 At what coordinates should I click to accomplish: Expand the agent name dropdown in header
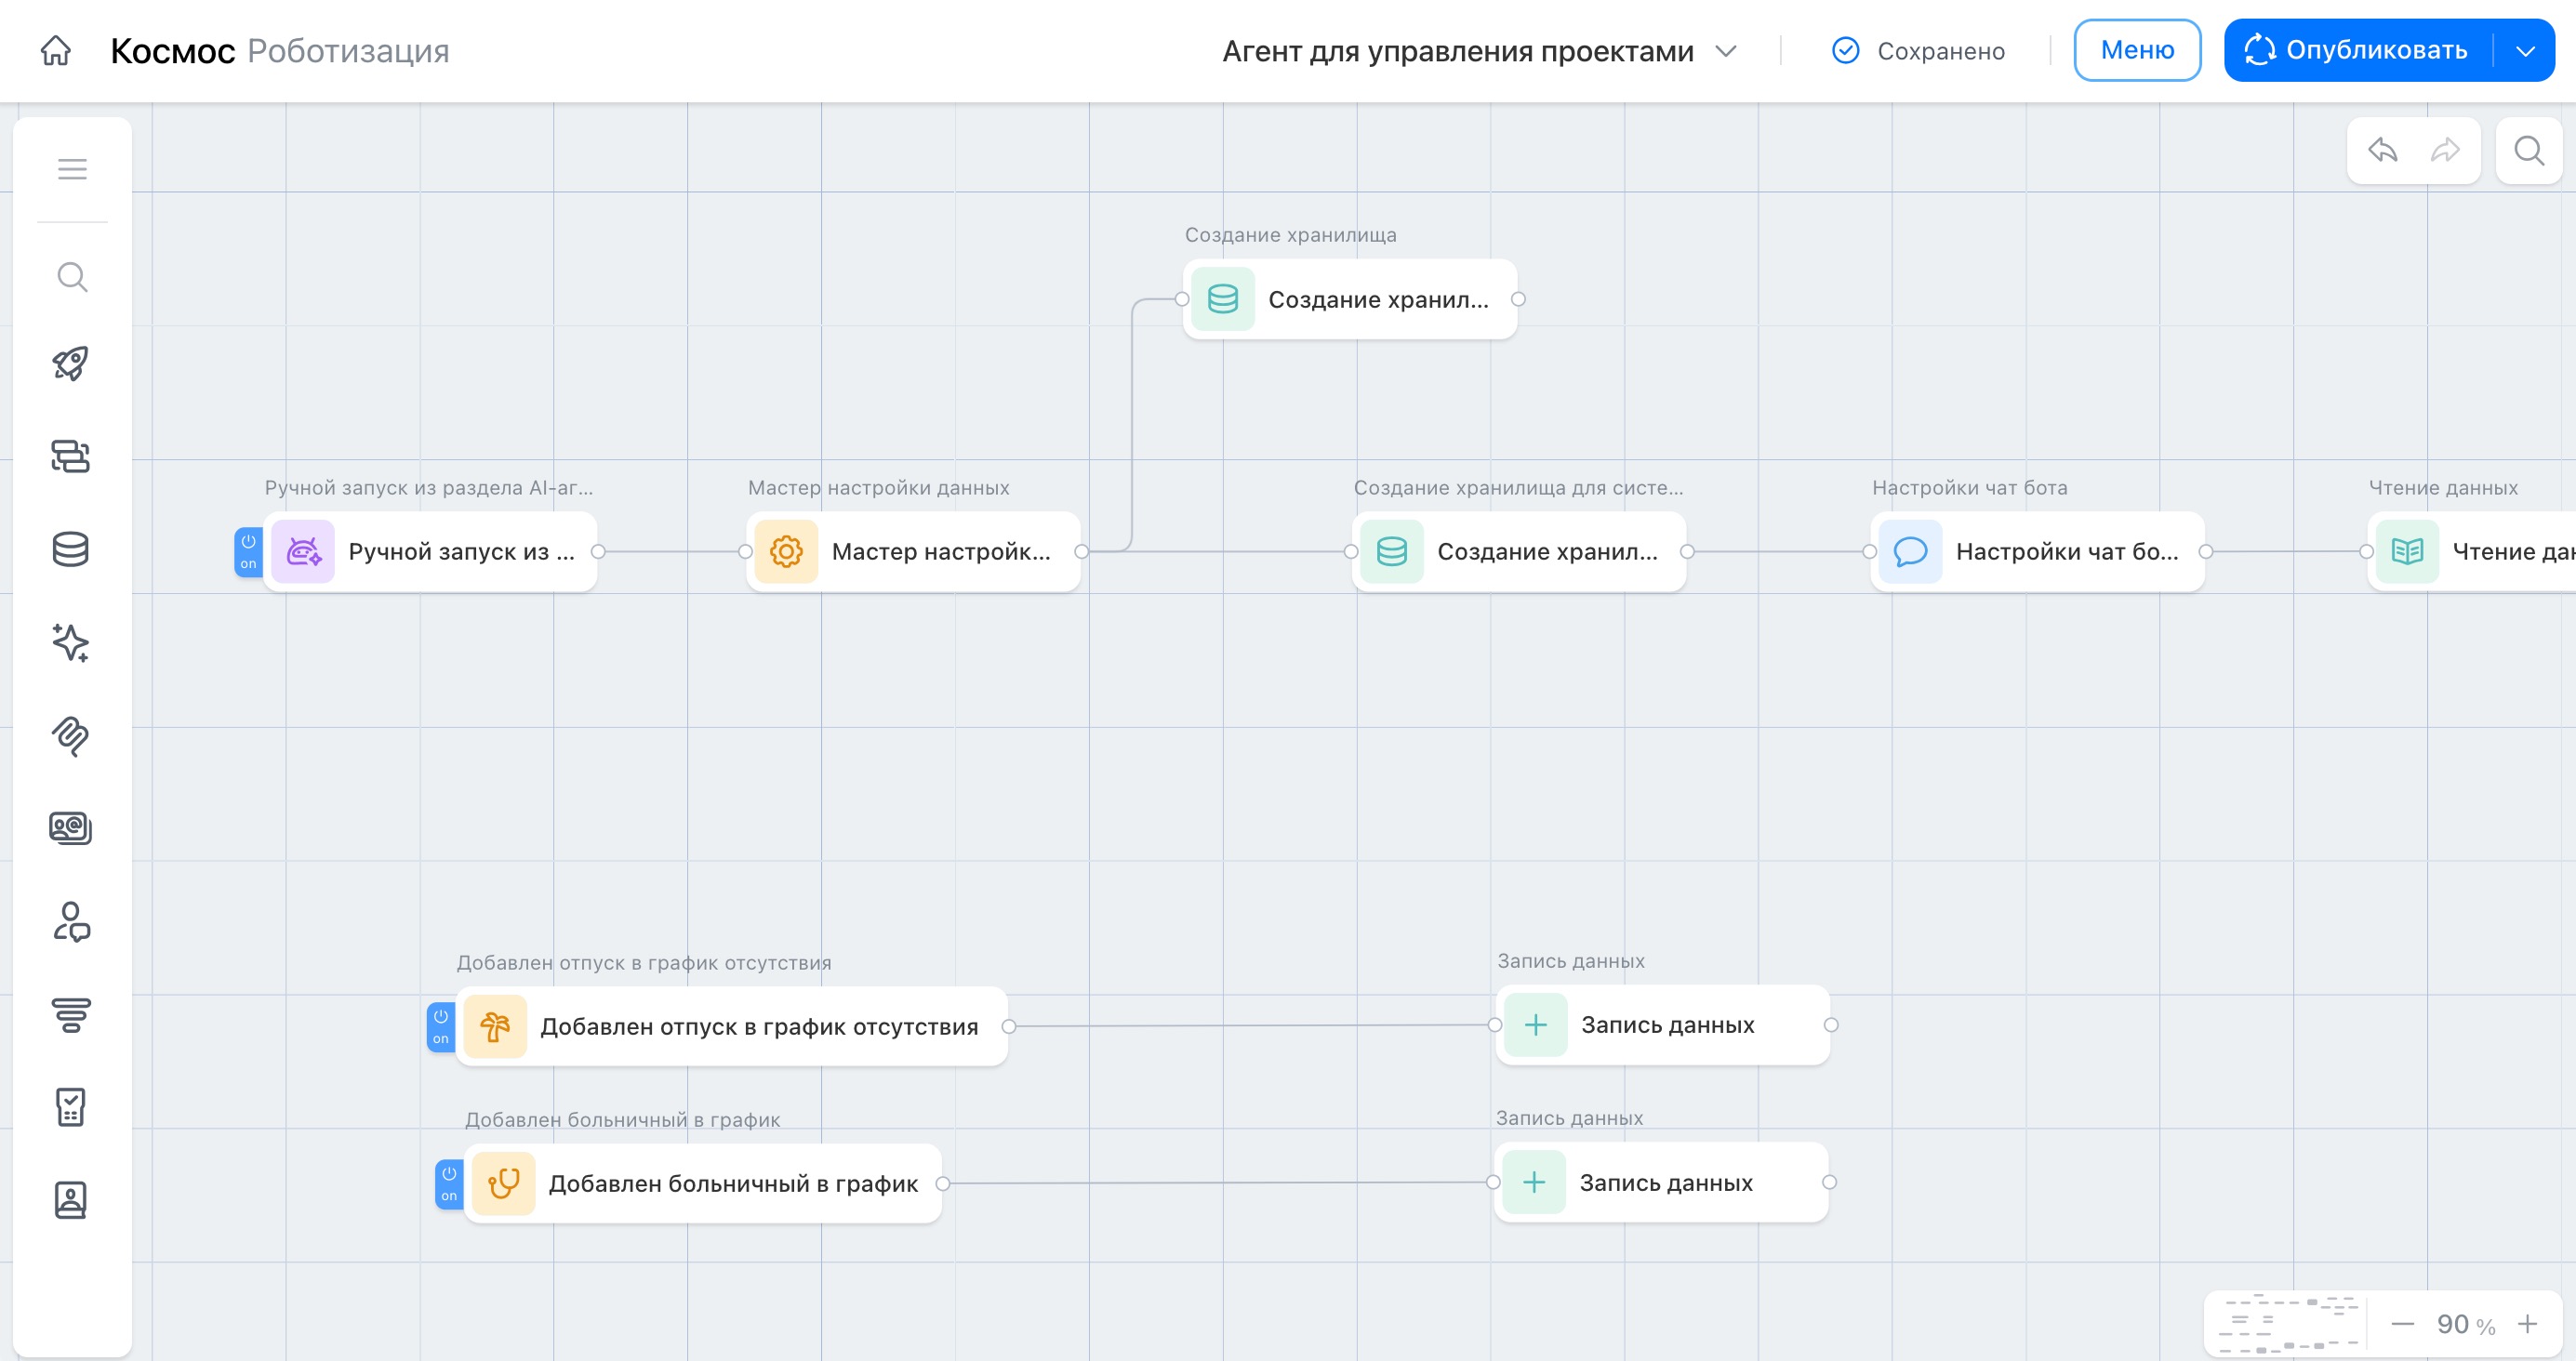(x=1726, y=51)
